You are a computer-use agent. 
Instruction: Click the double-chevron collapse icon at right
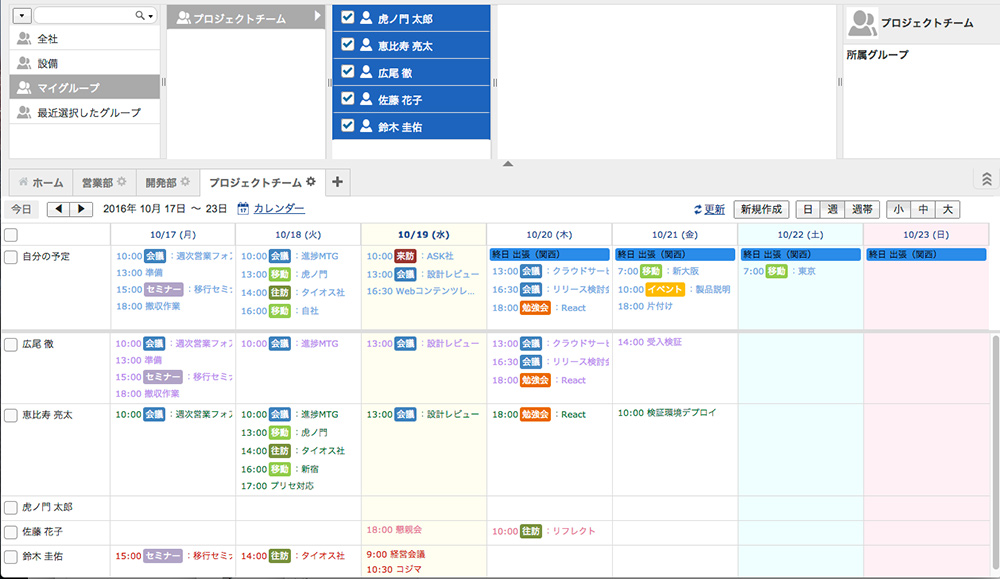pos(986,179)
